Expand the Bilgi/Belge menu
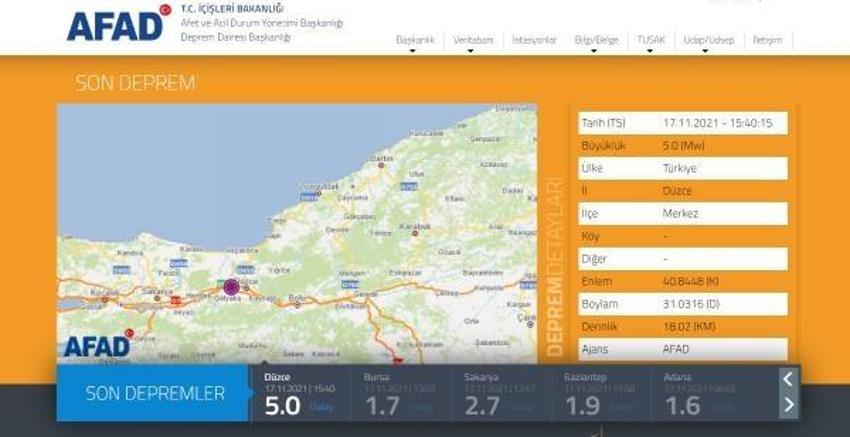Image resolution: width=850 pixels, height=437 pixels. click(596, 41)
